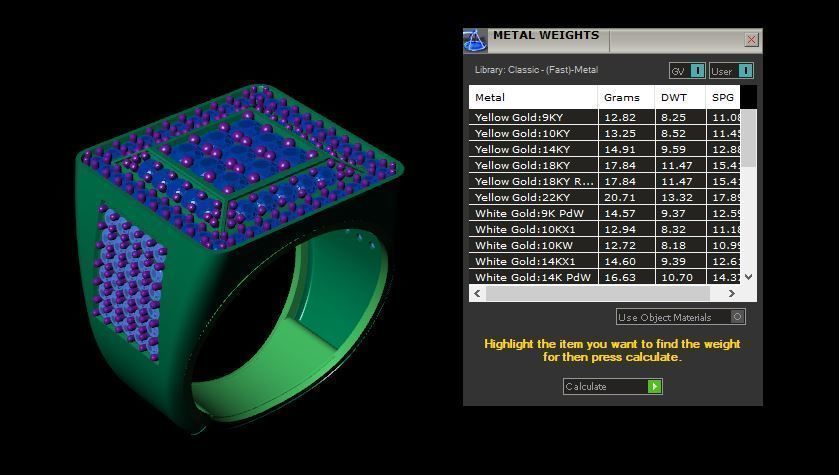Click the vertical scrollbar thumb in metal list
Screen dimensions: 839x475
point(749,139)
